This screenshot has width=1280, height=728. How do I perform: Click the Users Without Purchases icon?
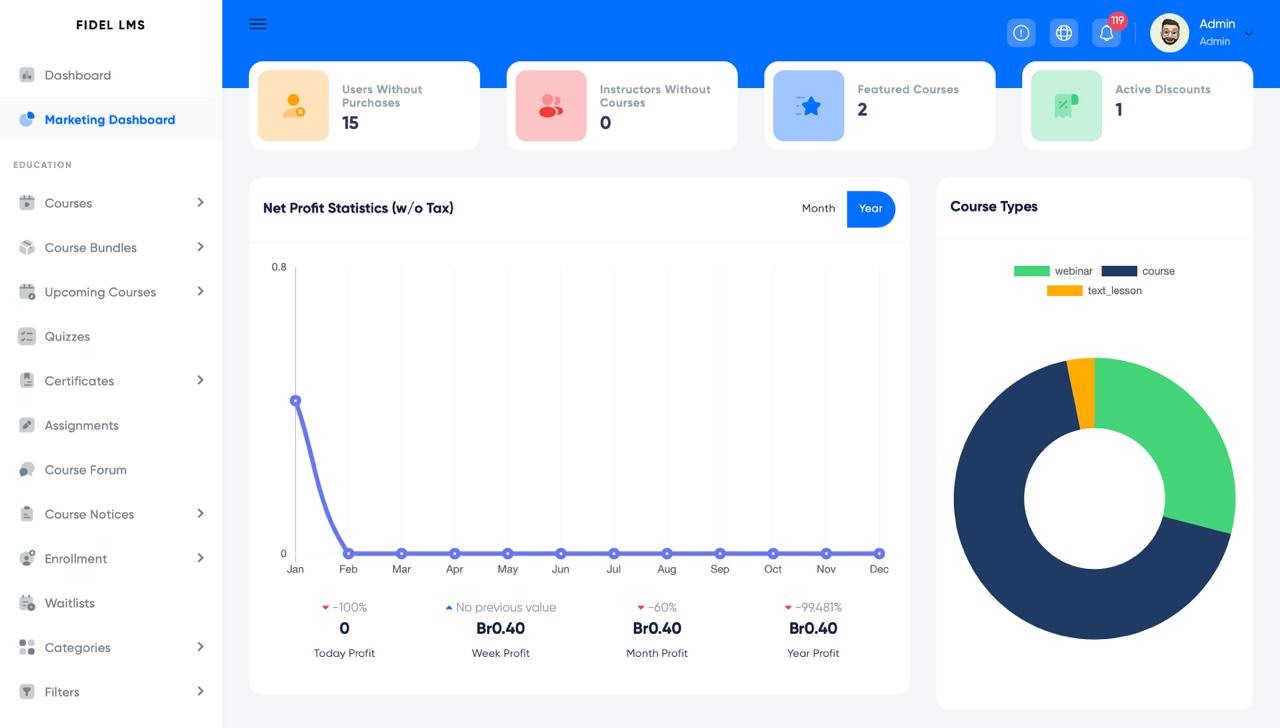(x=293, y=106)
